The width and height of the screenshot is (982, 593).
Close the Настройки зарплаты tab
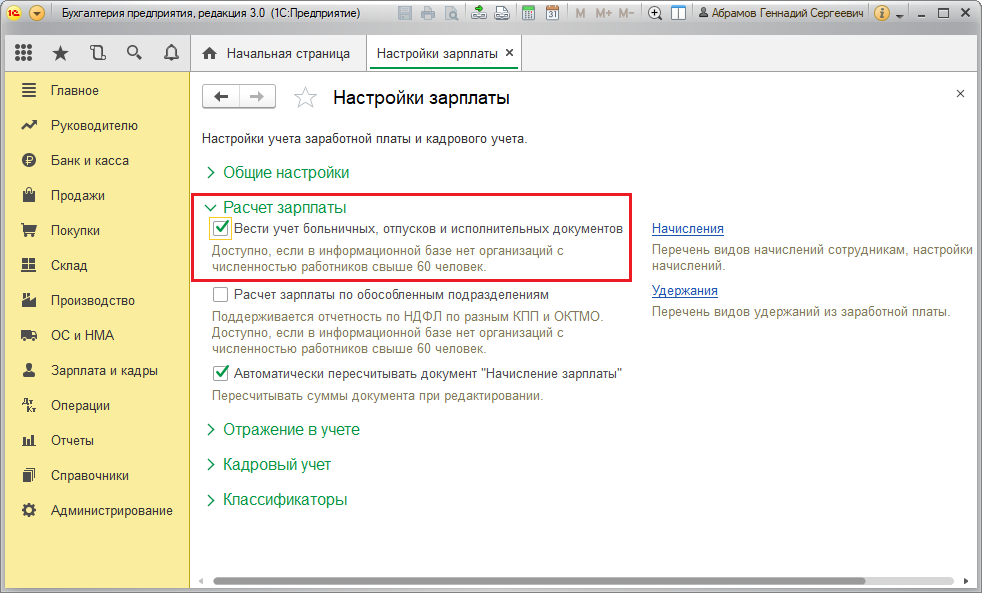(509, 53)
